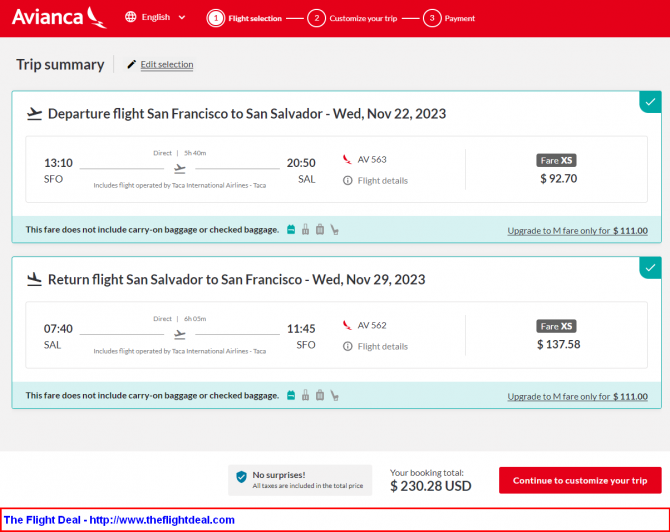Click the $ 137.58 return price

pyautogui.click(x=558, y=344)
